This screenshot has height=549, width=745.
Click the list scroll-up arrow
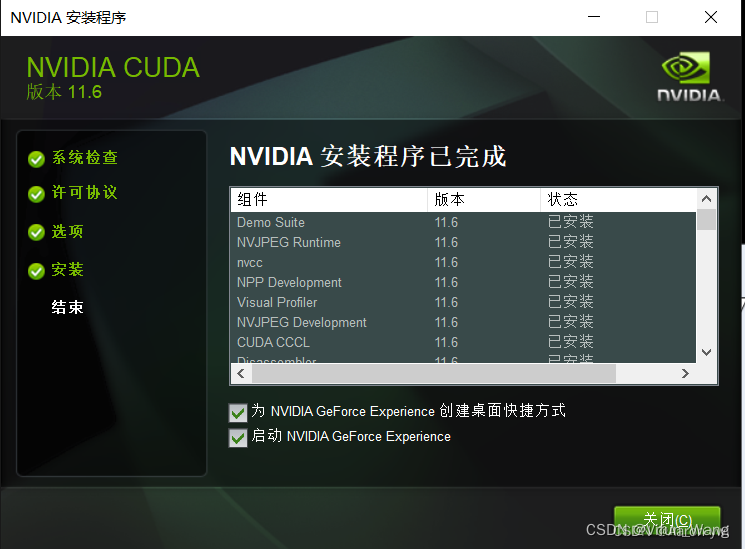[707, 199]
